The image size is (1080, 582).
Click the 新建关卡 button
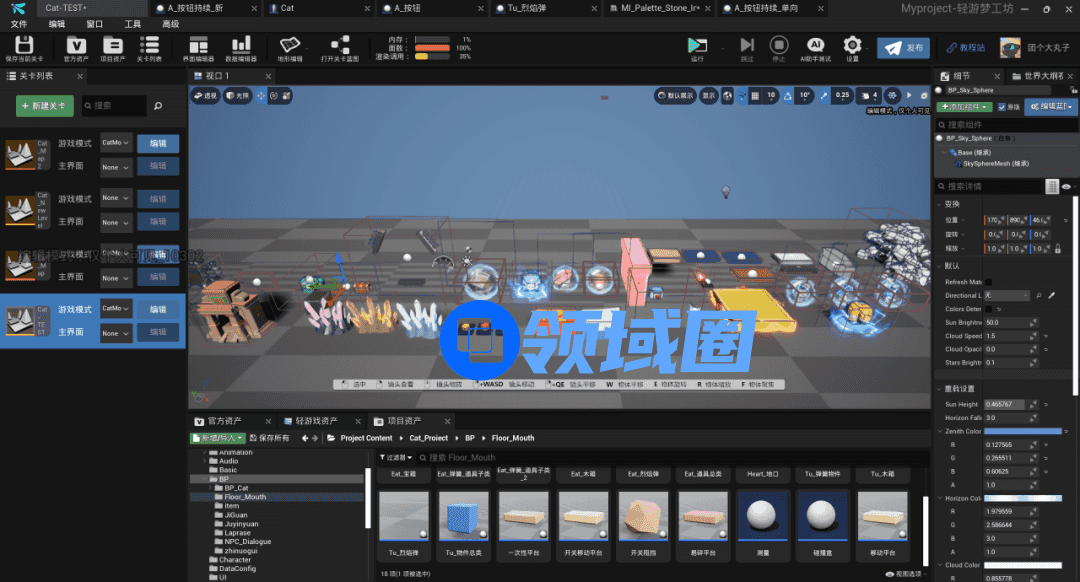tap(45, 106)
